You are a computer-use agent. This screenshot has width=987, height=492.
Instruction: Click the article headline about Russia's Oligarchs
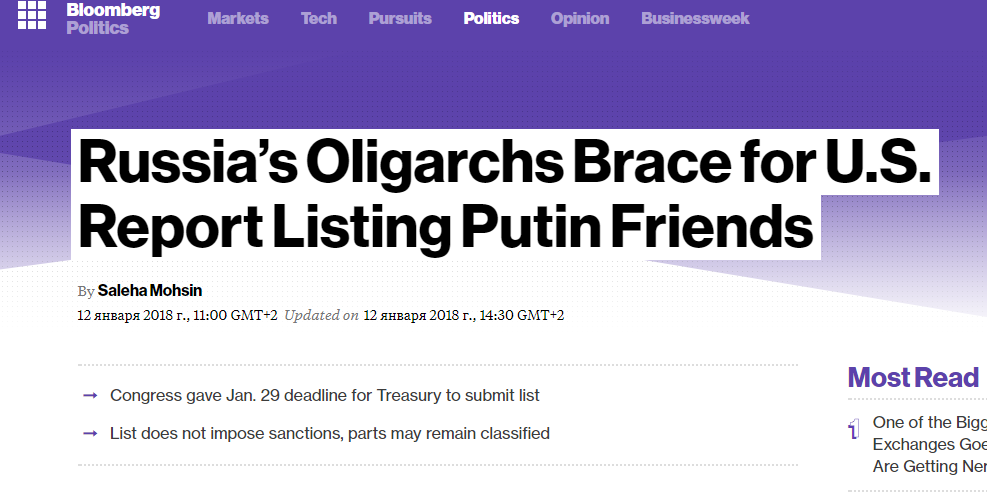point(504,194)
